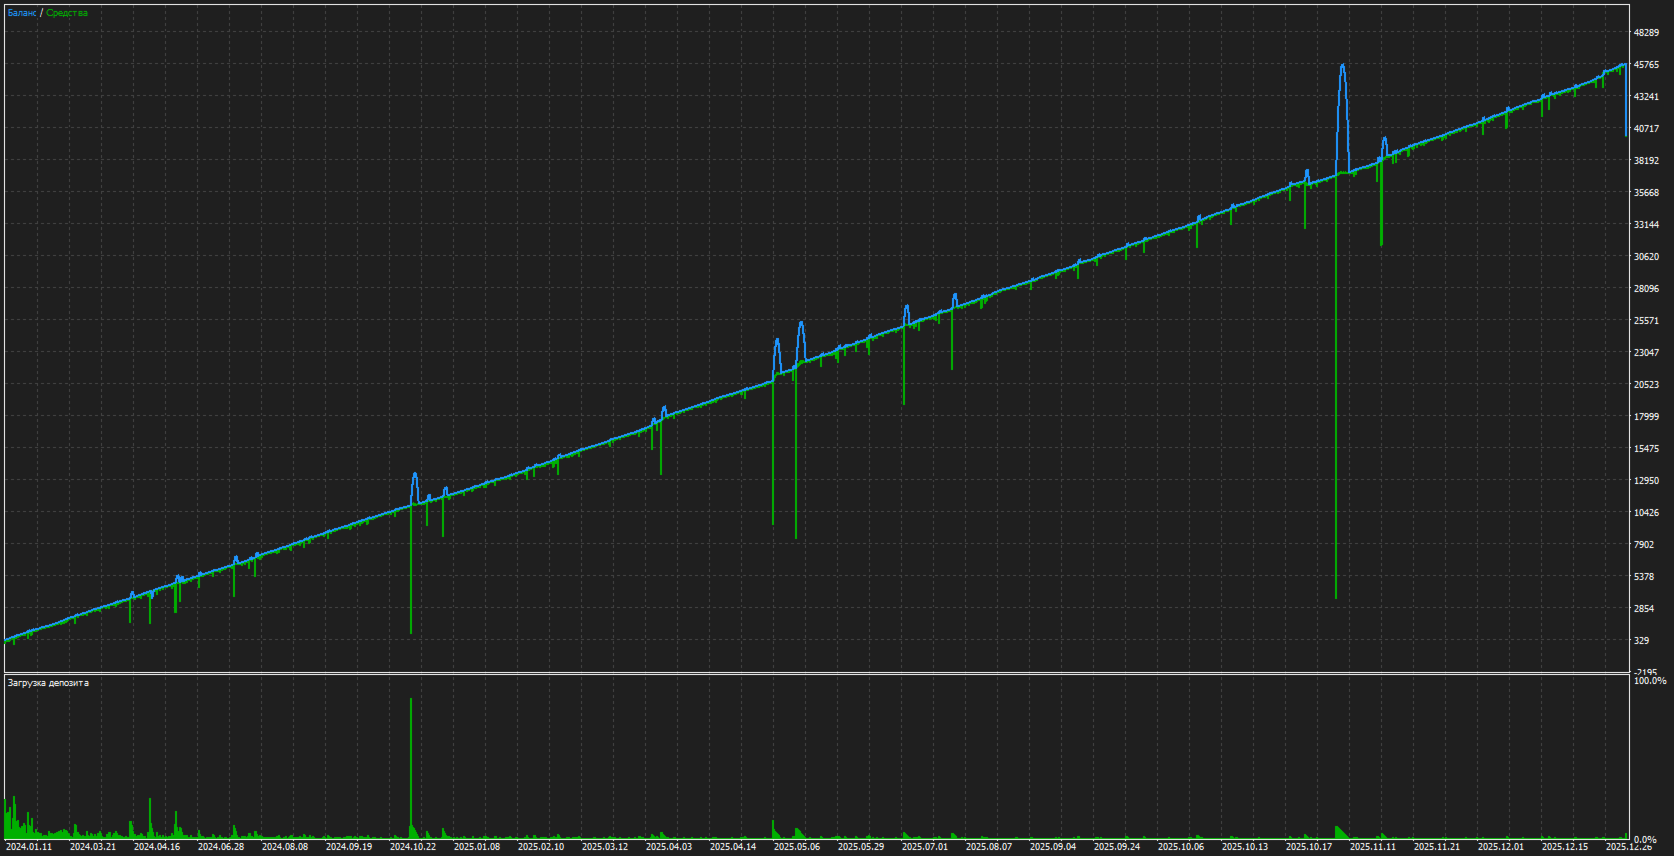Select the 2024.10.22 date label
The image size is (1674, 856).
point(412,847)
